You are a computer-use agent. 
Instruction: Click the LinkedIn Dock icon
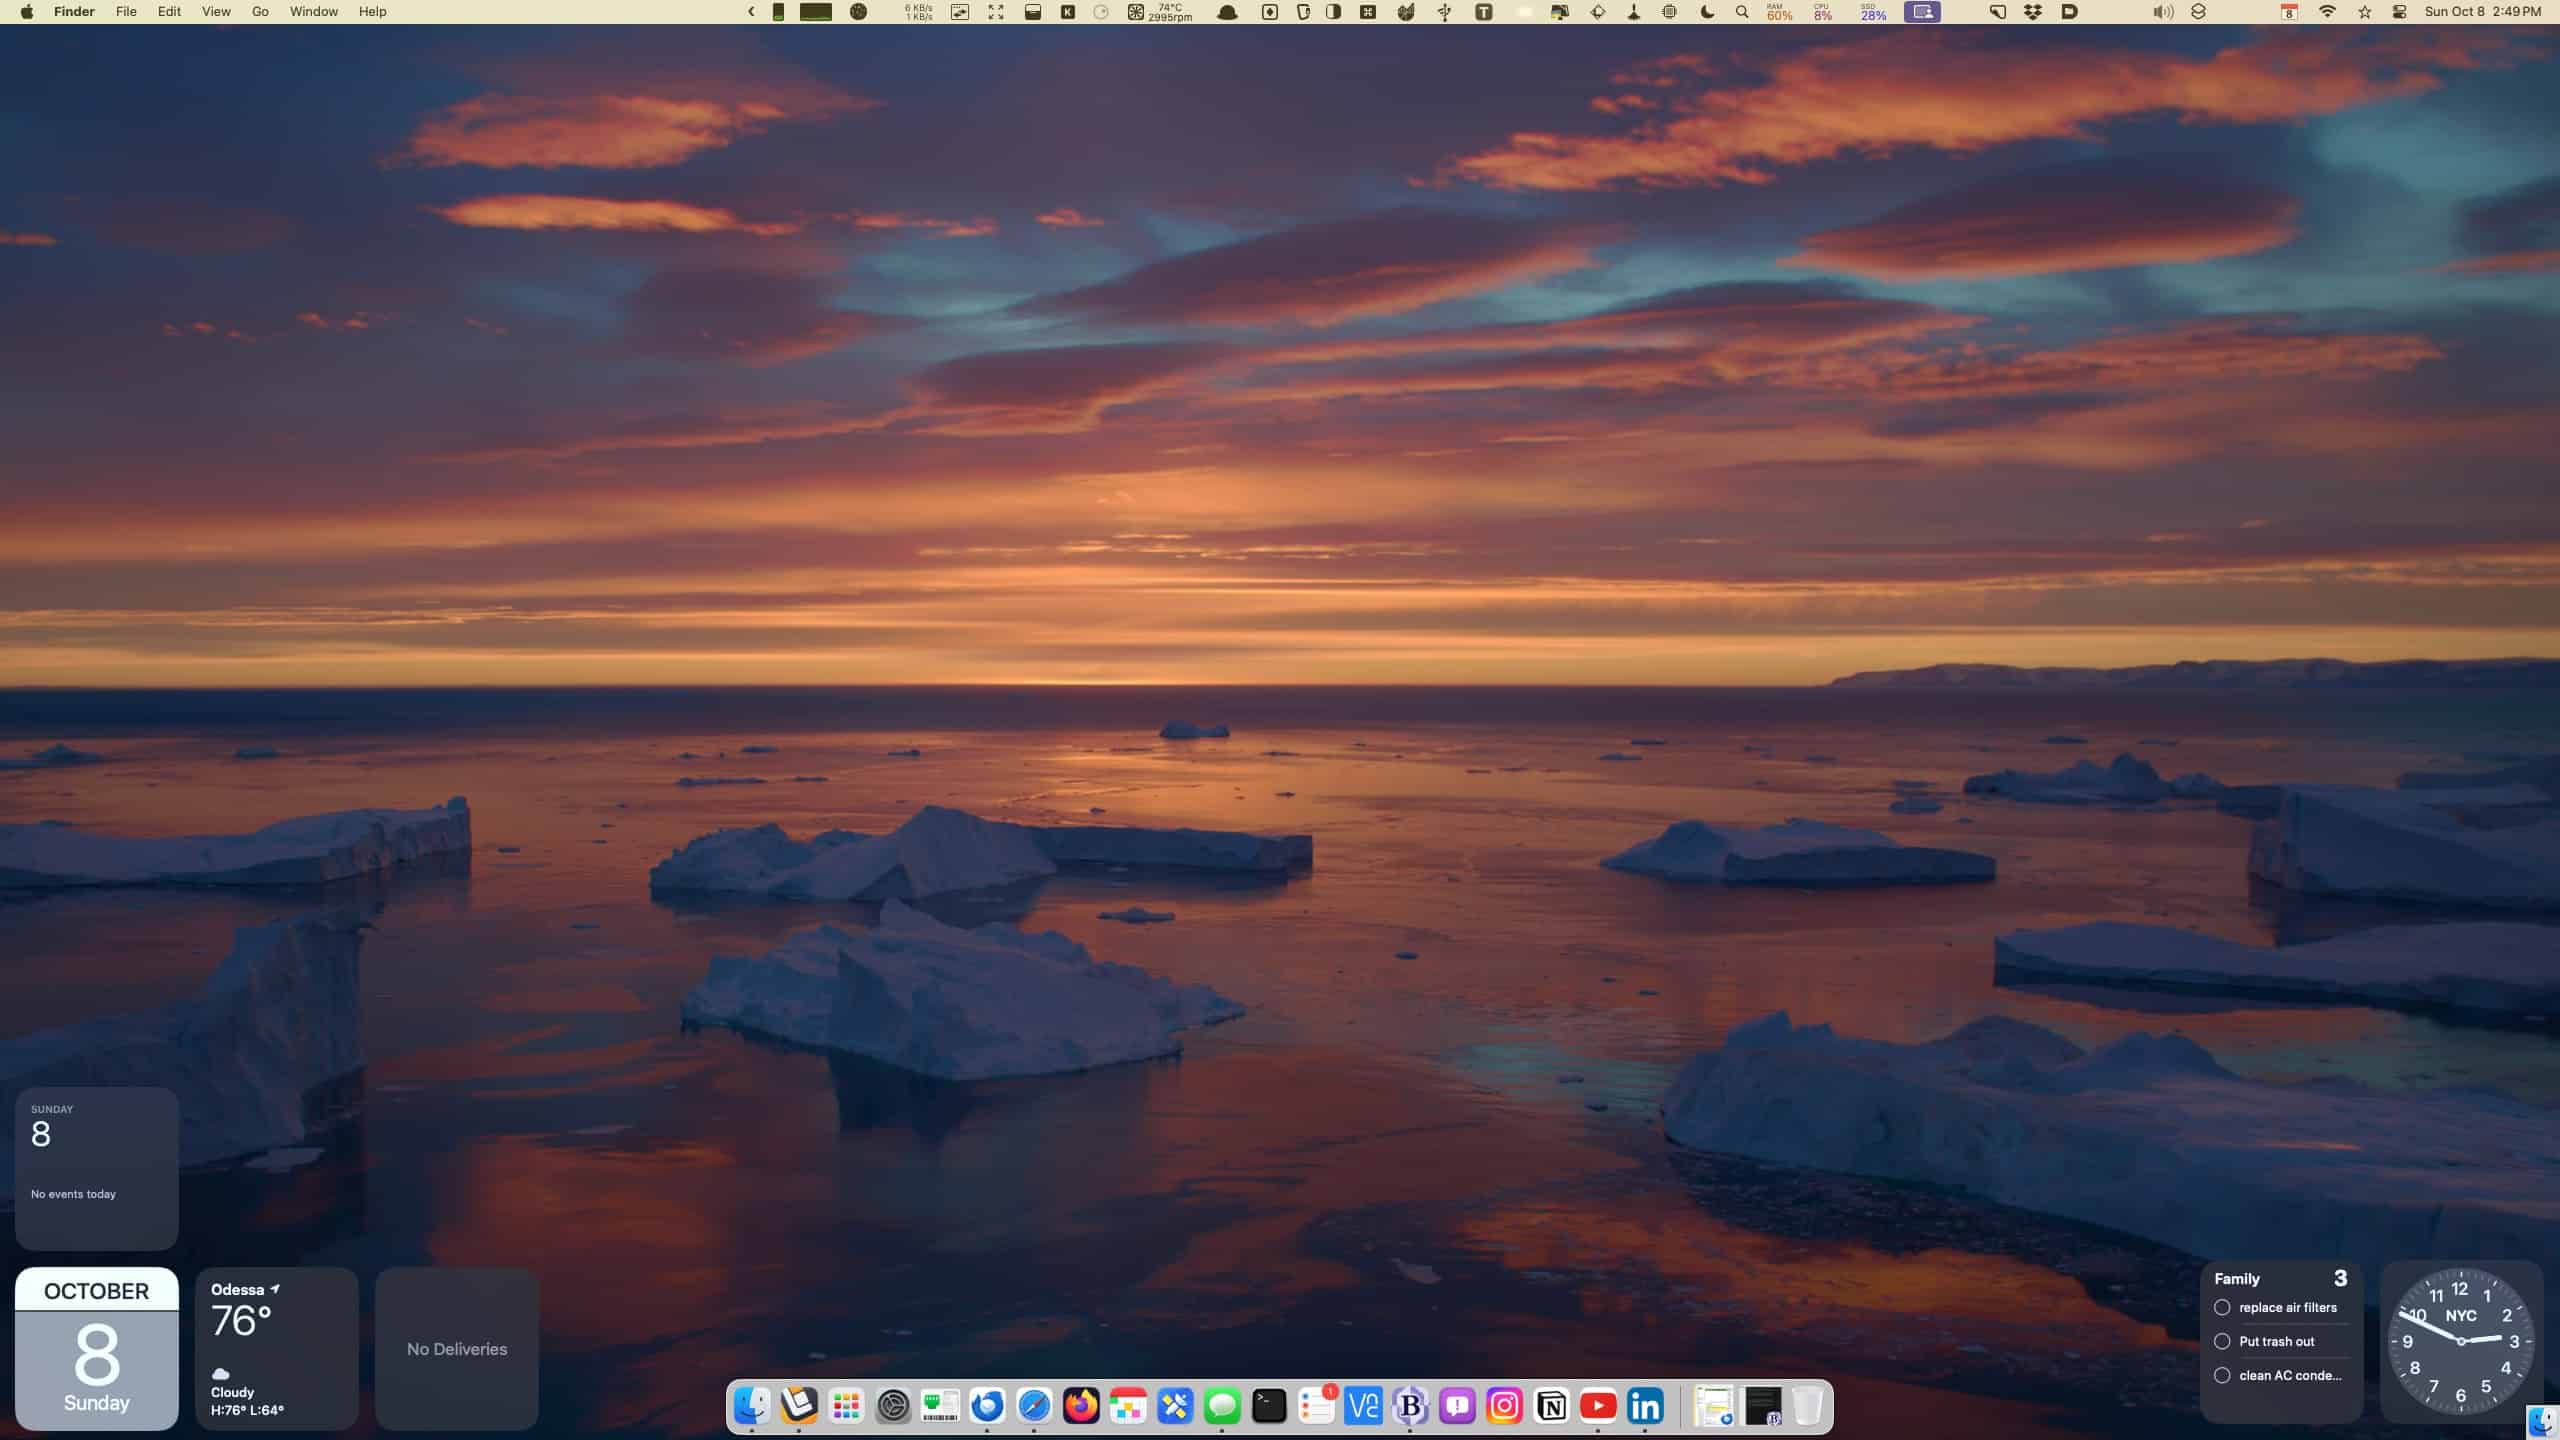coord(1645,1406)
